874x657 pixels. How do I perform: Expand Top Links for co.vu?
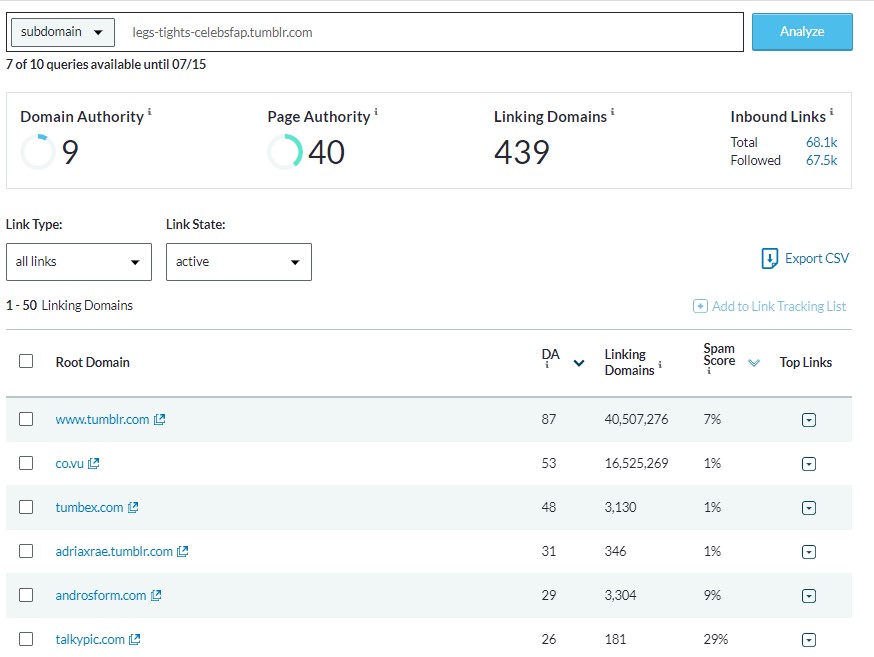pyautogui.click(x=809, y=464)
